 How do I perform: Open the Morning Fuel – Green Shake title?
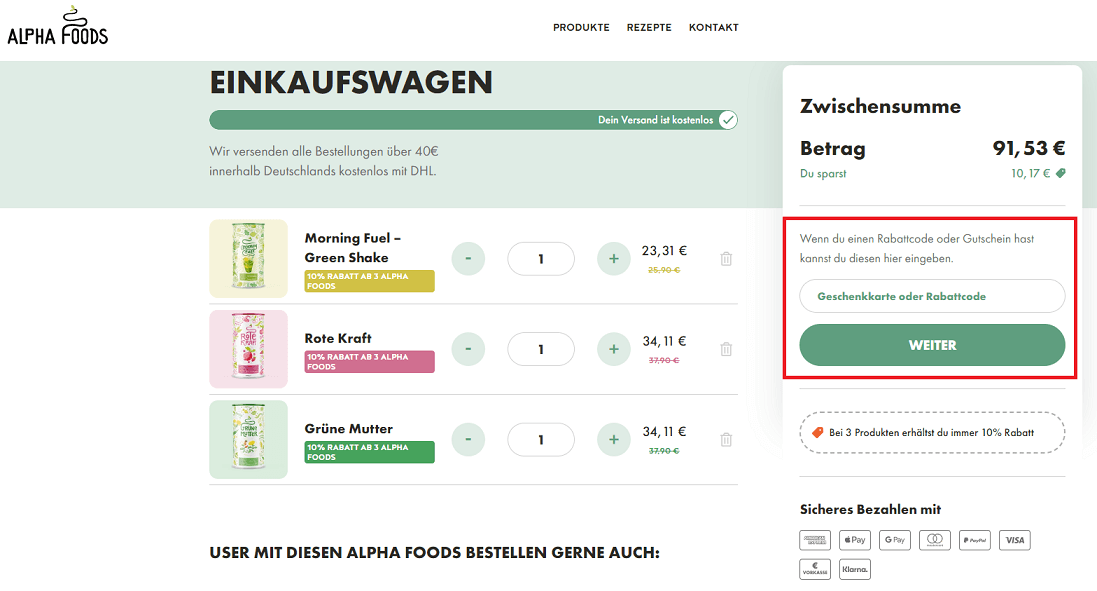click(x=353, y=248)
